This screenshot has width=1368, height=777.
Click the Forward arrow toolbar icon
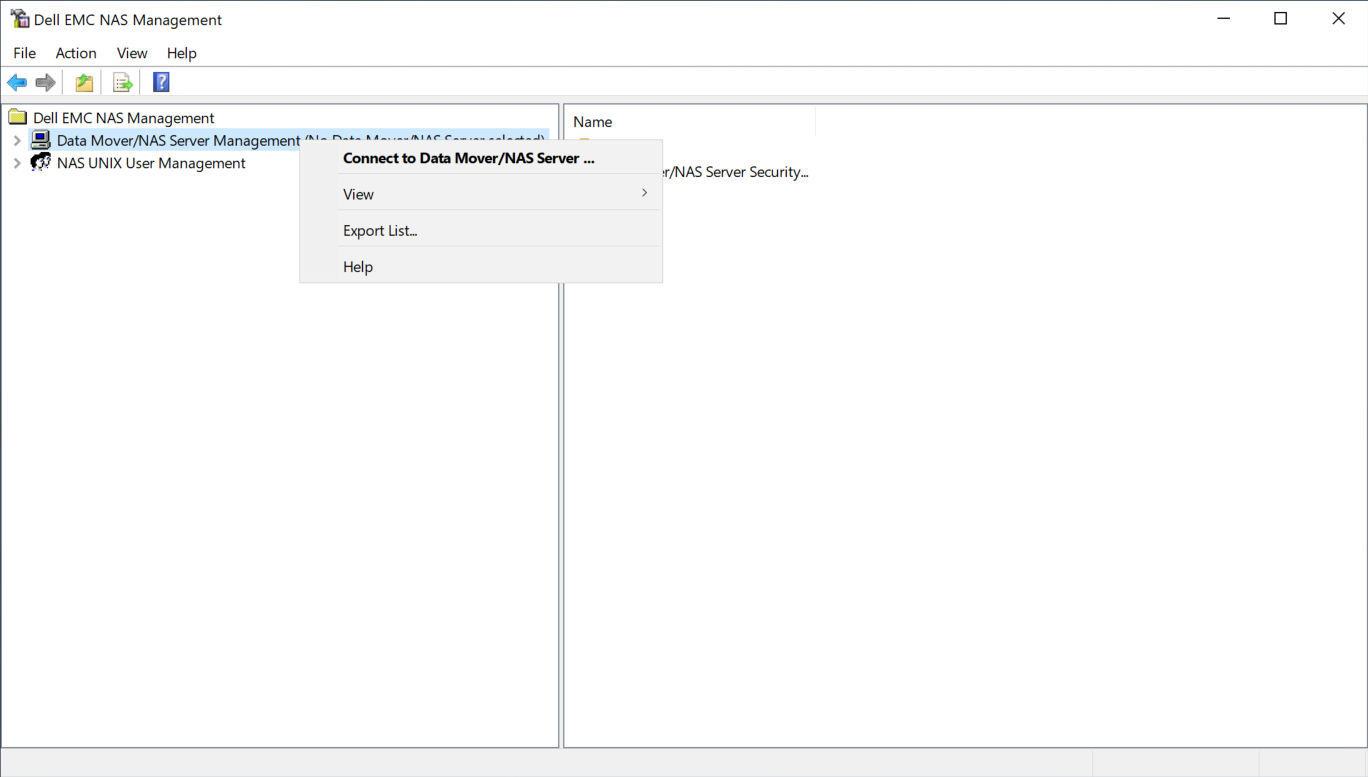tap(45, 83)
